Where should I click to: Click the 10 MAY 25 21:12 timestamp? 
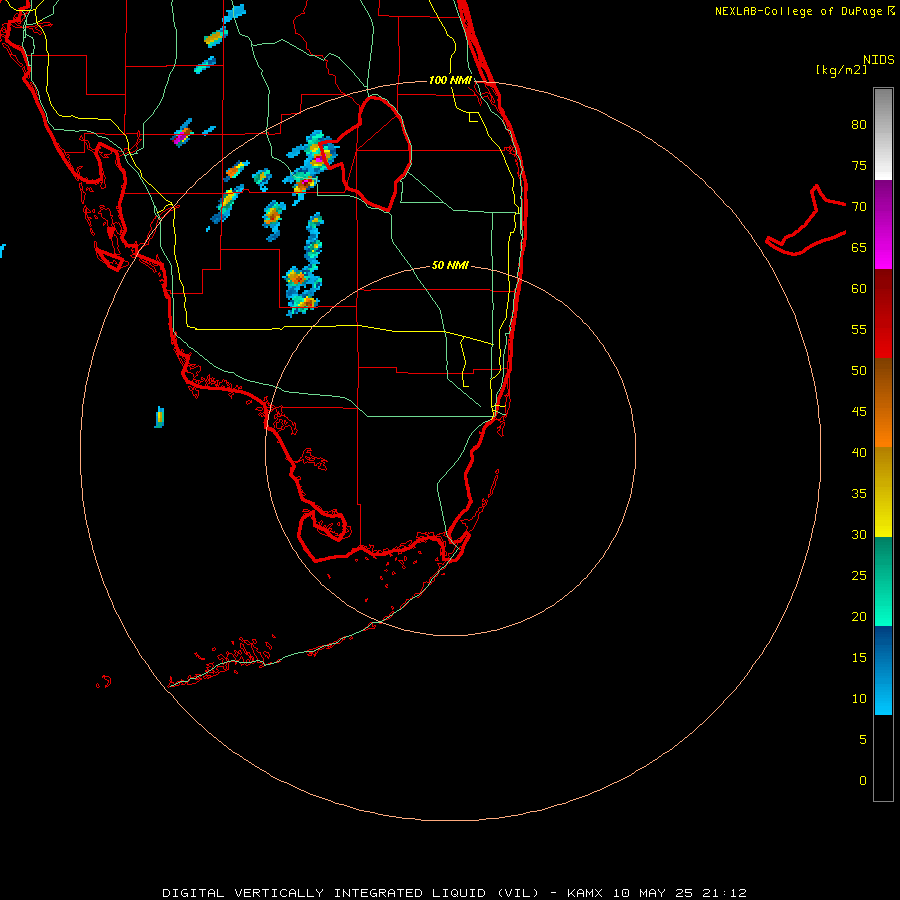(680, 893)
